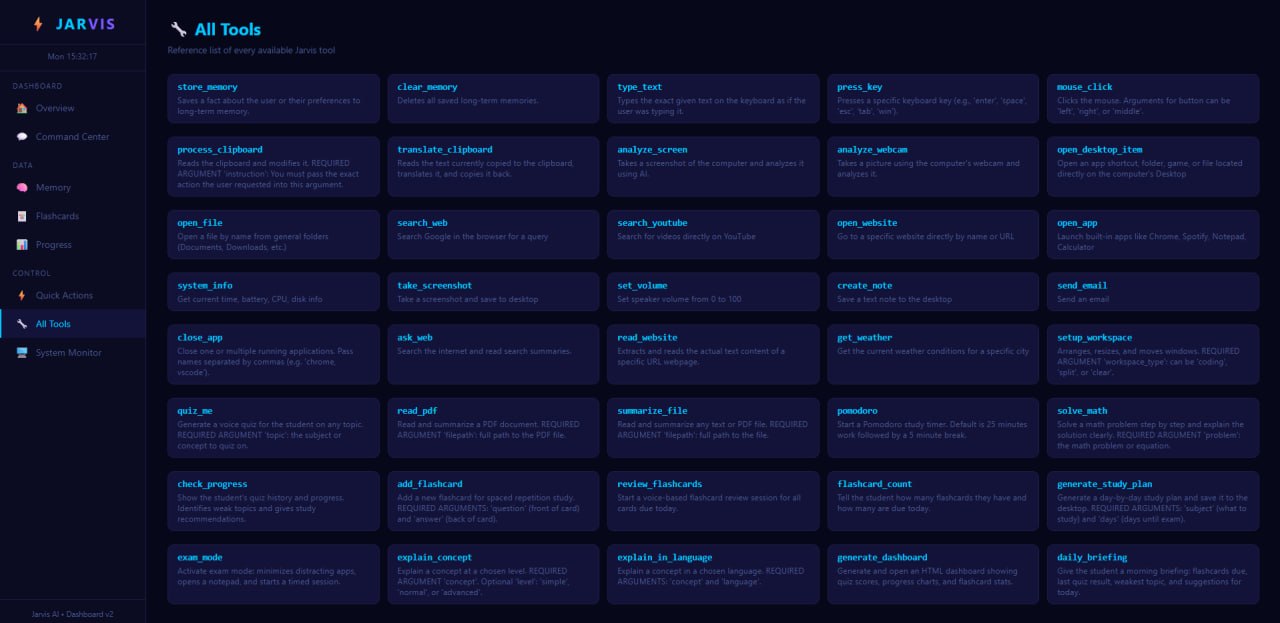This screenshot has width=1280, height=623.
Task: Select the pomodoro tool card
Action: click(x=933, y=428)
